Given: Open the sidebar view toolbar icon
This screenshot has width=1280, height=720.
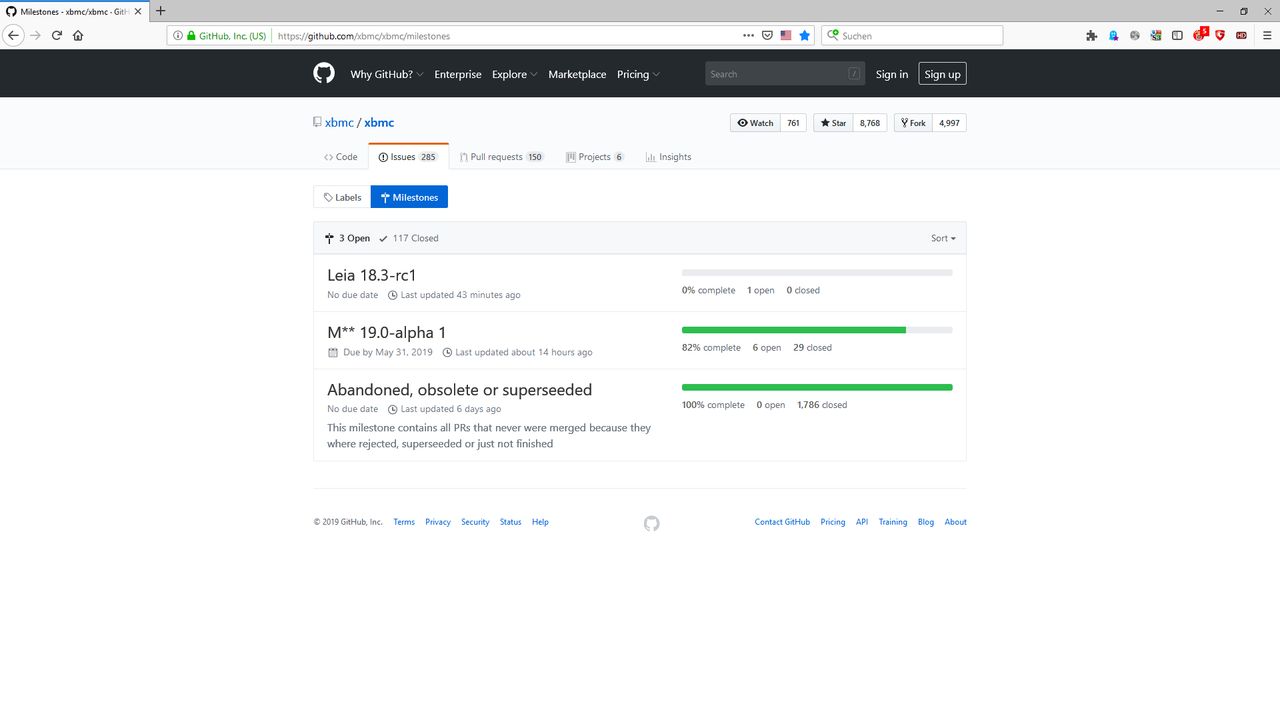Looking at the screenshot, I should pyautogui.click(x=1178, y=35).
